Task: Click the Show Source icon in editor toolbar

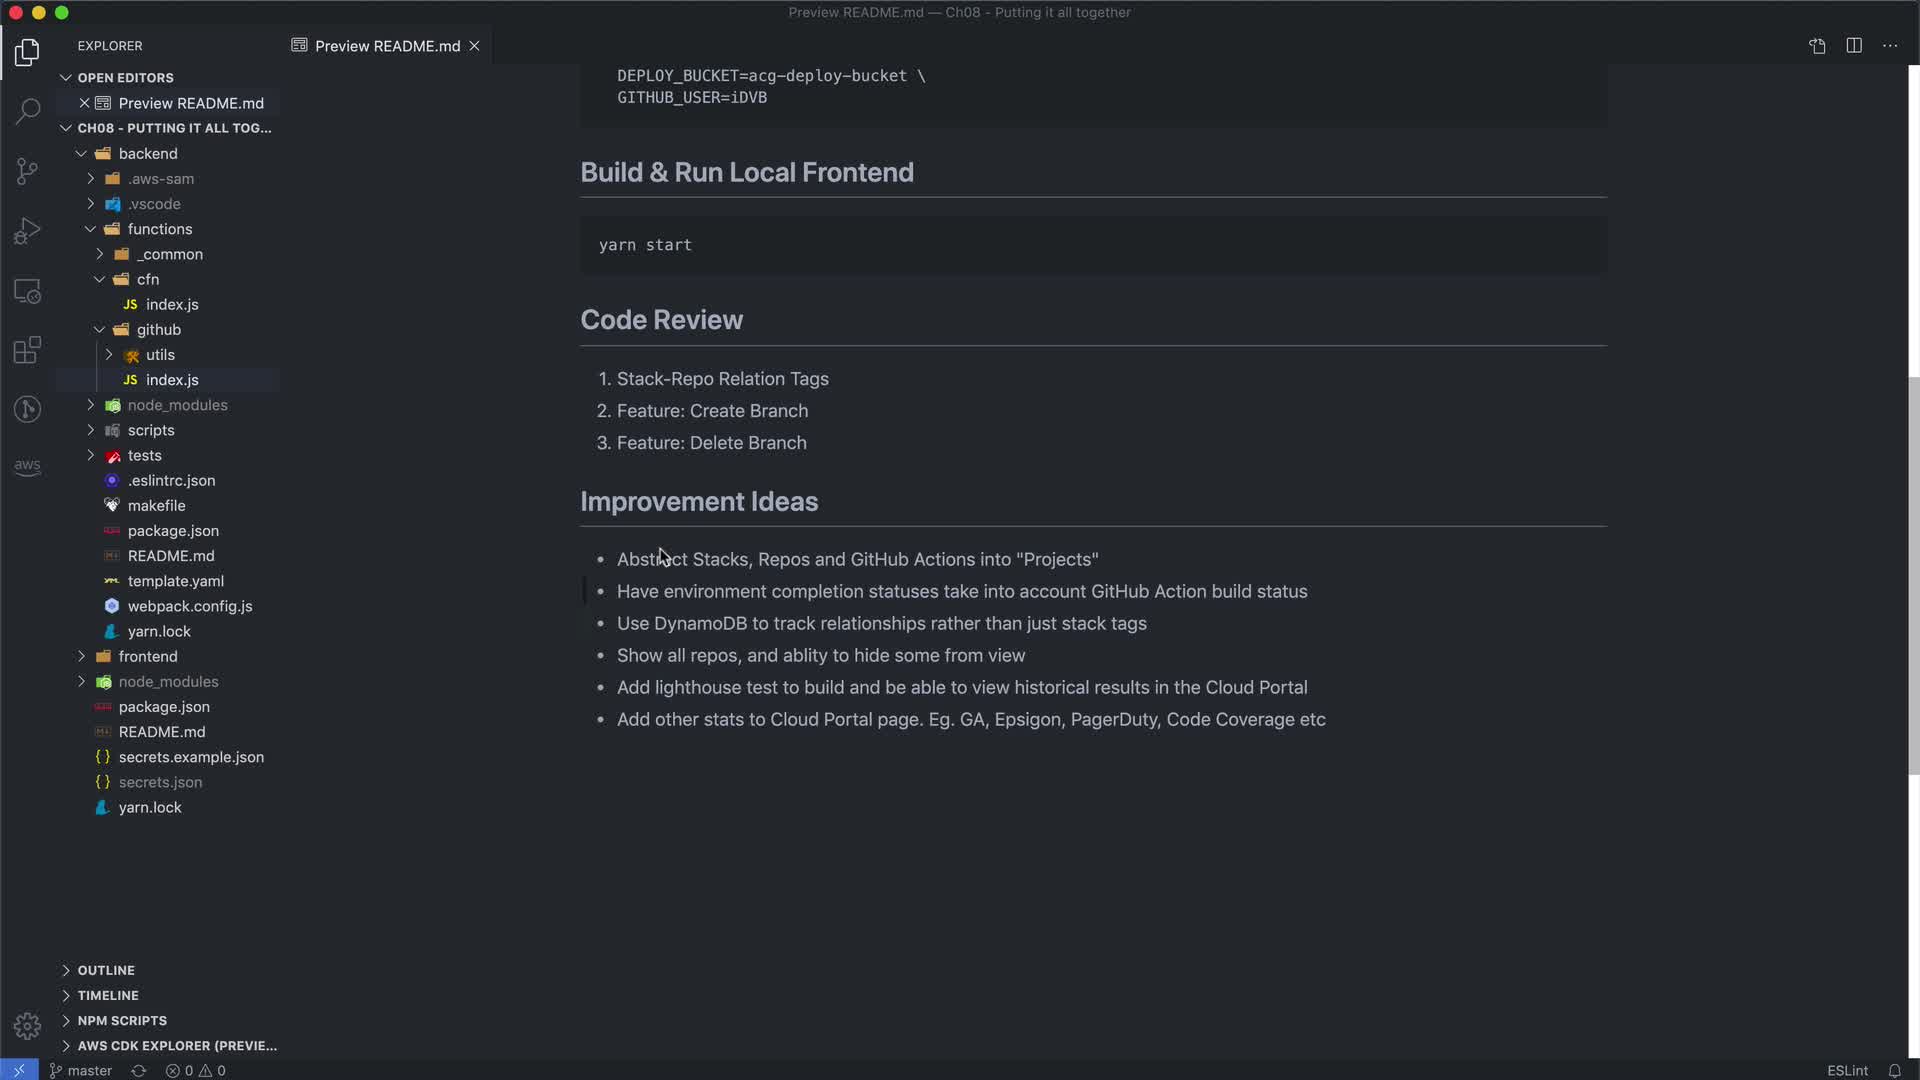Action: coord(1817,46)
